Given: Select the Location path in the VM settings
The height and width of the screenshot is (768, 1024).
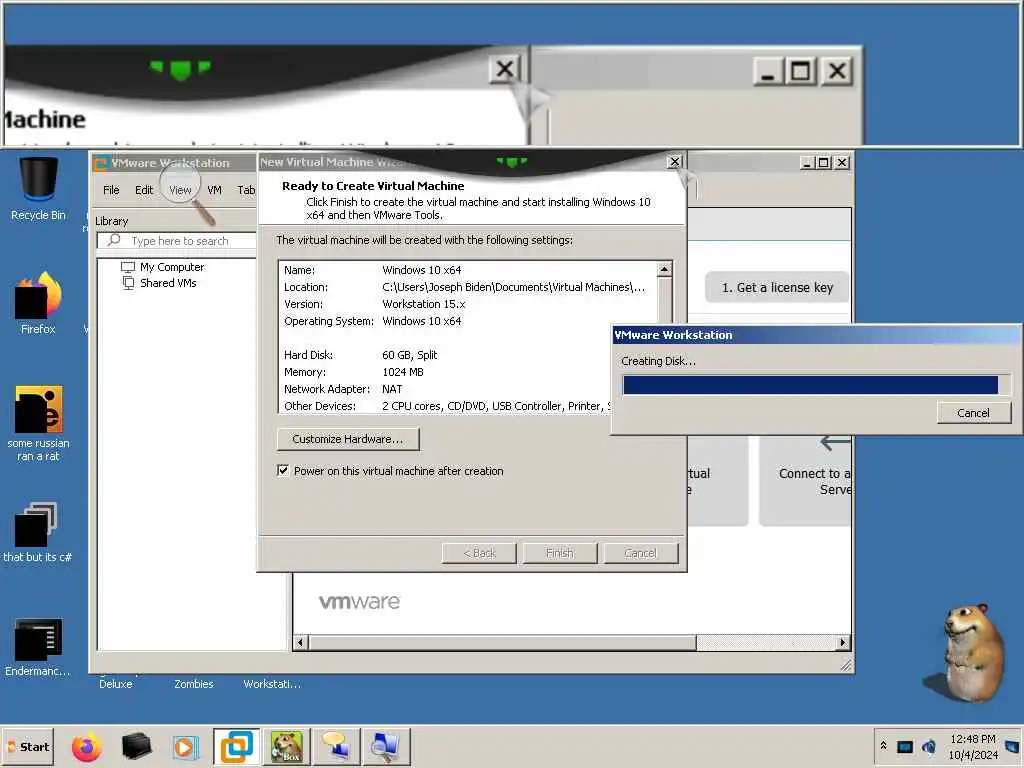Looking at the screenshot, I should [513, 287].
